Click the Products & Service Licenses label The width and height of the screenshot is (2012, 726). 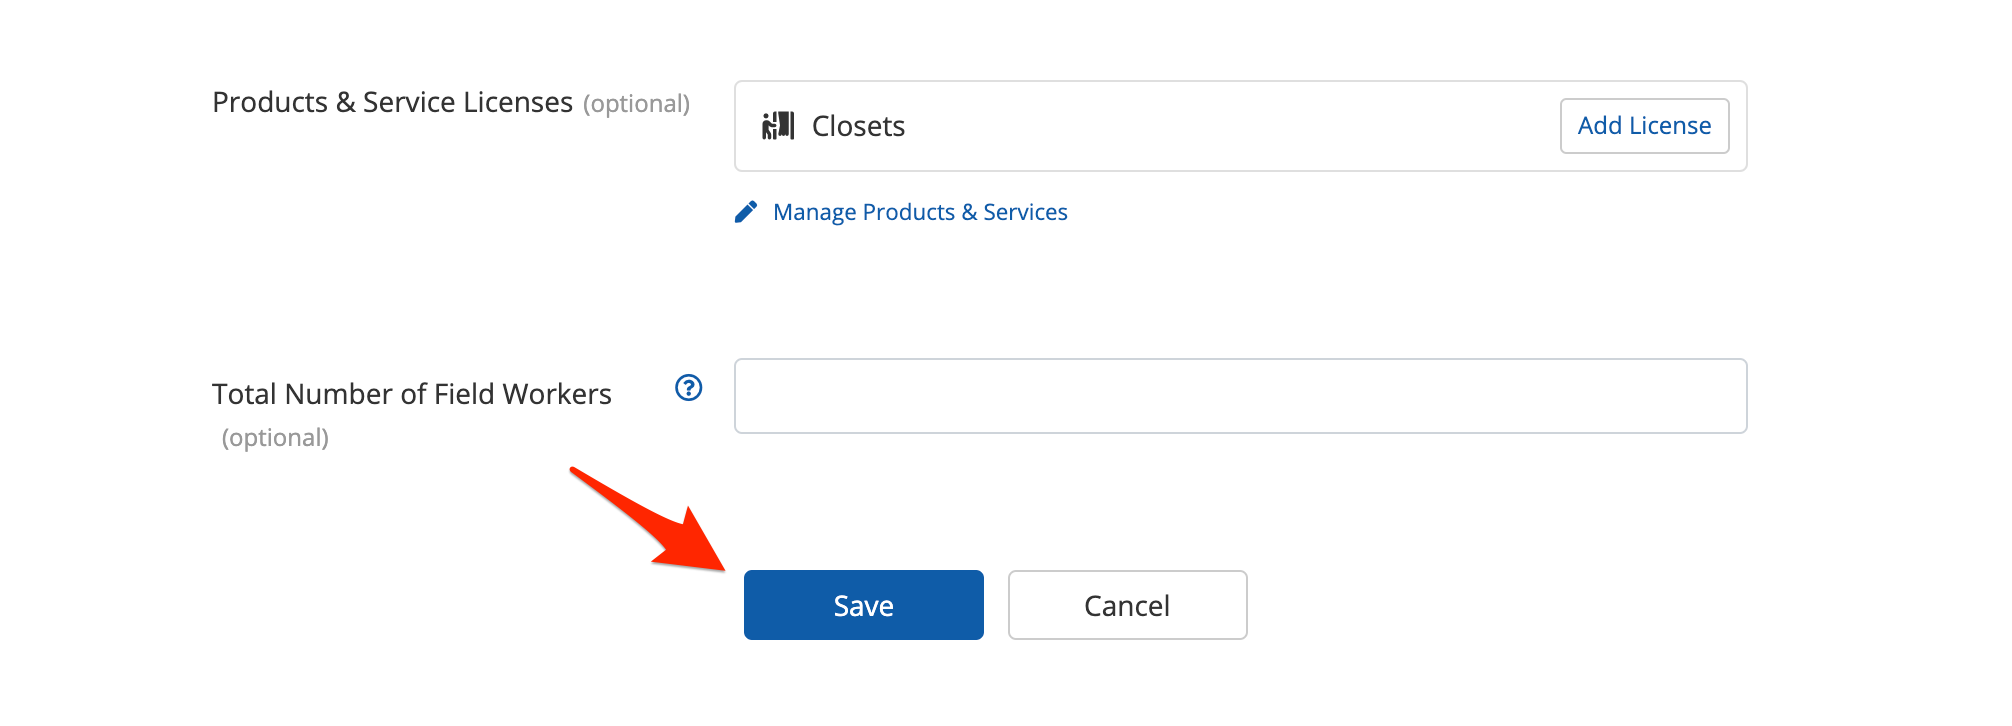(x=392, y=103)
